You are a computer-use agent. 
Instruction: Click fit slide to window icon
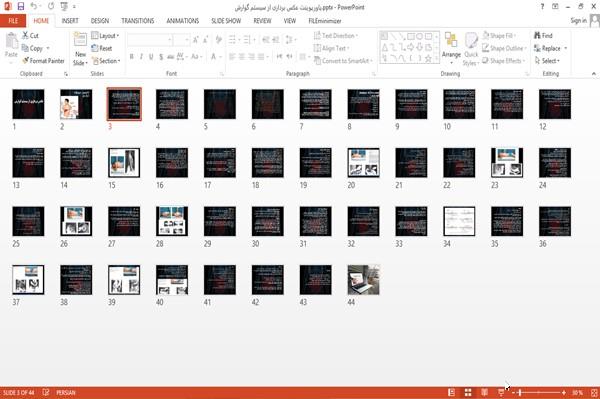tap(594, 392)
